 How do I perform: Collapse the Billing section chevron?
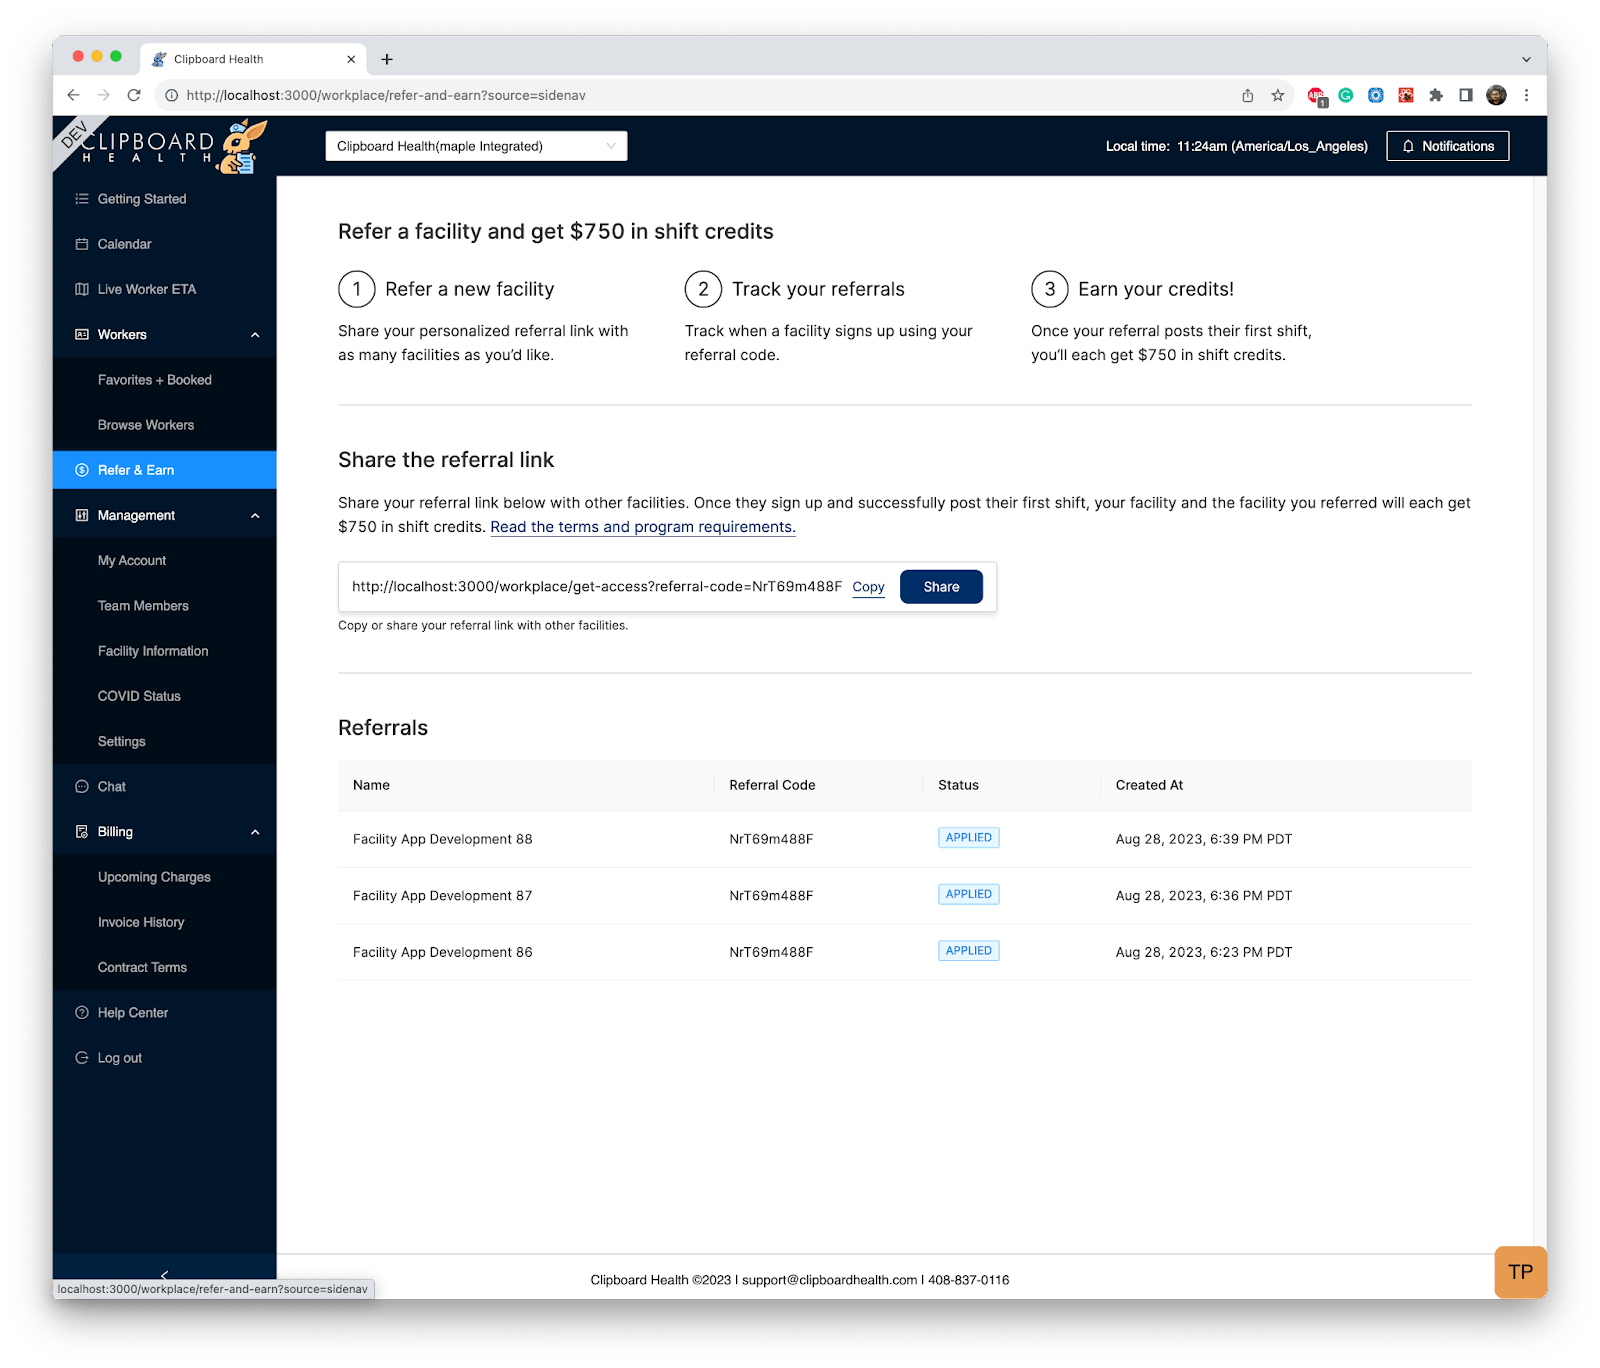tap(256, 831)
